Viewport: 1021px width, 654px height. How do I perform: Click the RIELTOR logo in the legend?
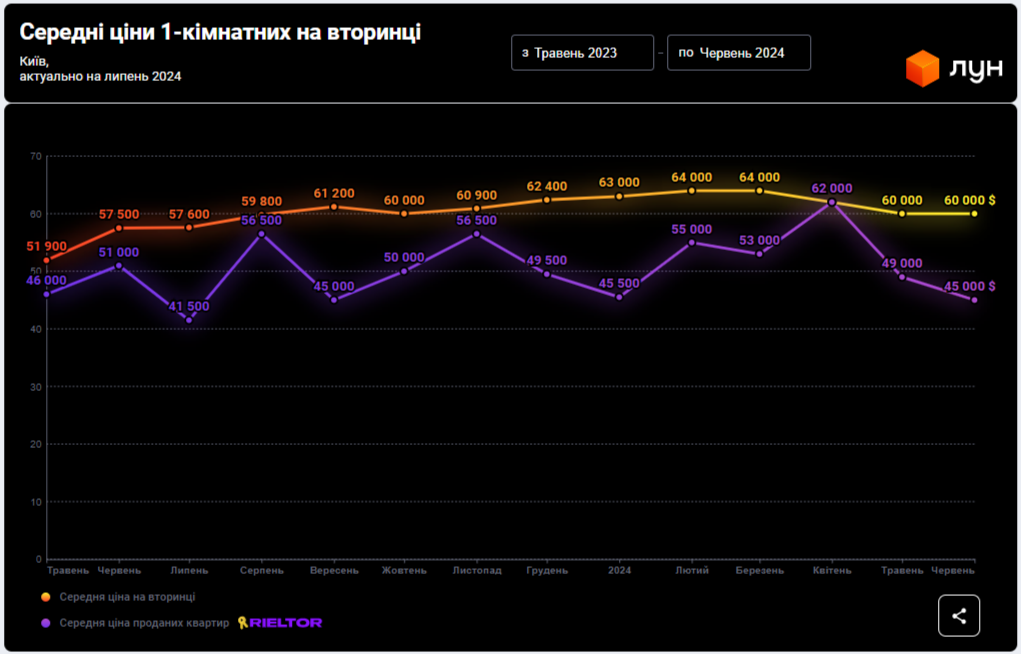(280, 623)
